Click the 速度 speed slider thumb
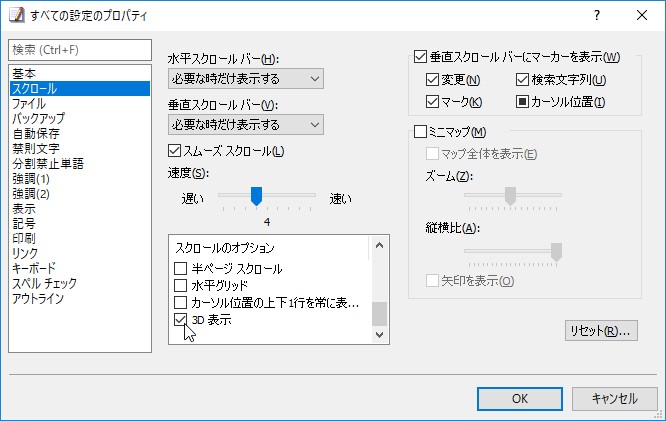This screenshot has height=421, width=666. pos(256,196)
